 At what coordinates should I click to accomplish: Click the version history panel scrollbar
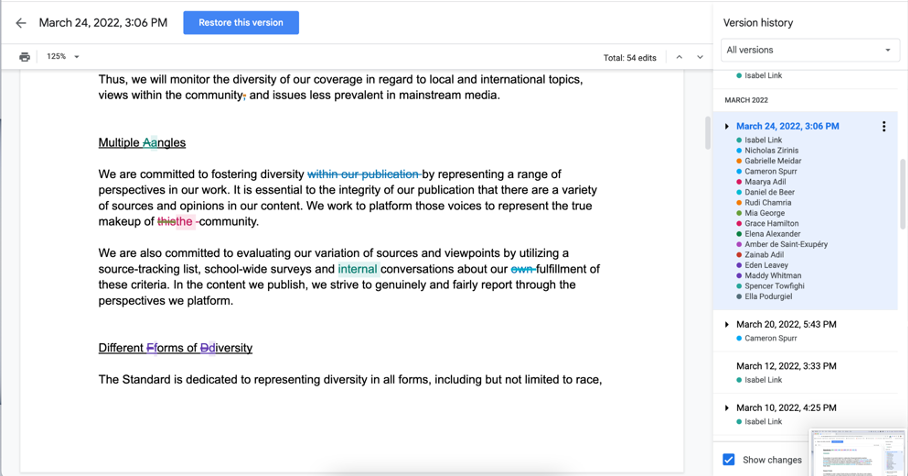pyautogui.click(x=903, y=194)
